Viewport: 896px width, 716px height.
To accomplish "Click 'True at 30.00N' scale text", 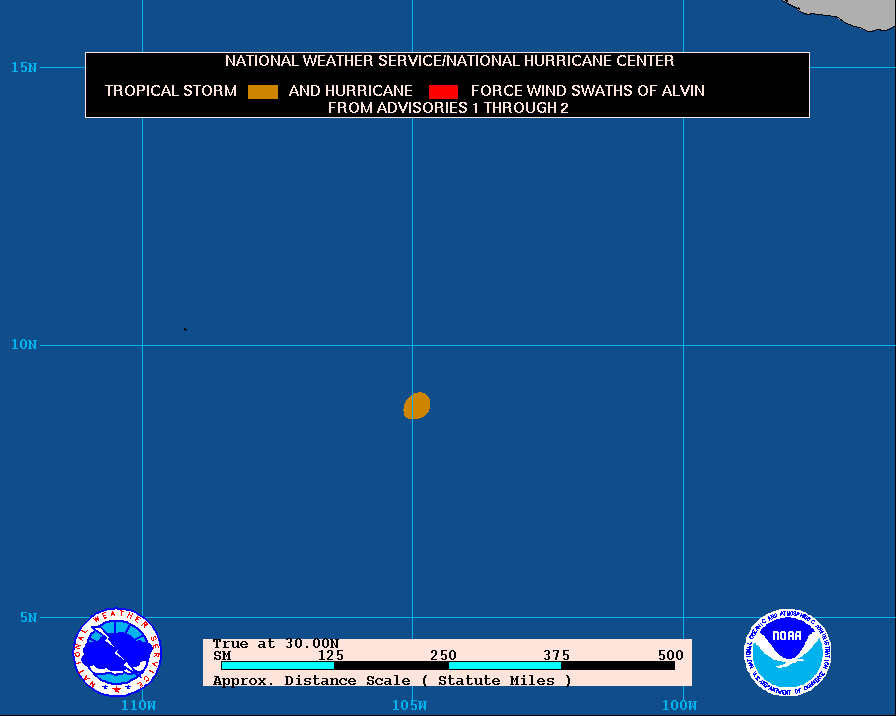I will tap(275, 644).
